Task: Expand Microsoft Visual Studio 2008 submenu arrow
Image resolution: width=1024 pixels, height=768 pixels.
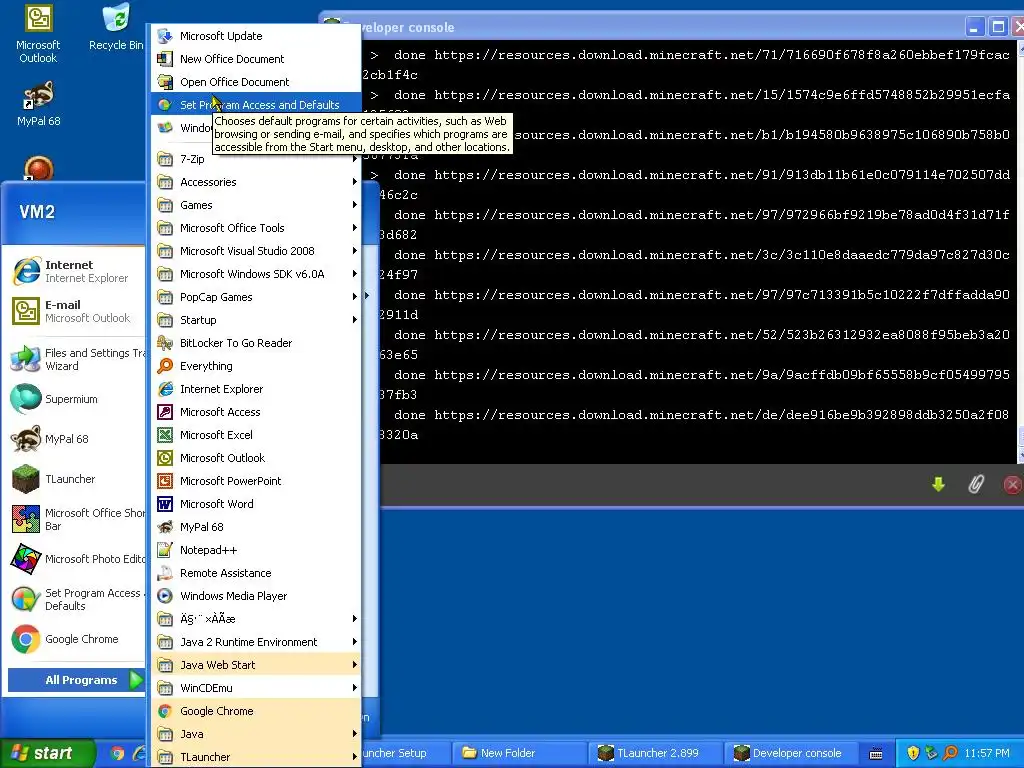Action: coord(355,251)
